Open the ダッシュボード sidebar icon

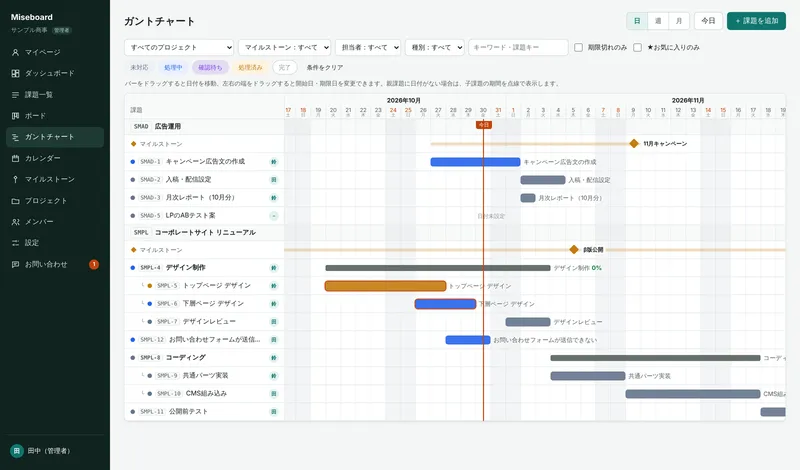click(15, 73)
